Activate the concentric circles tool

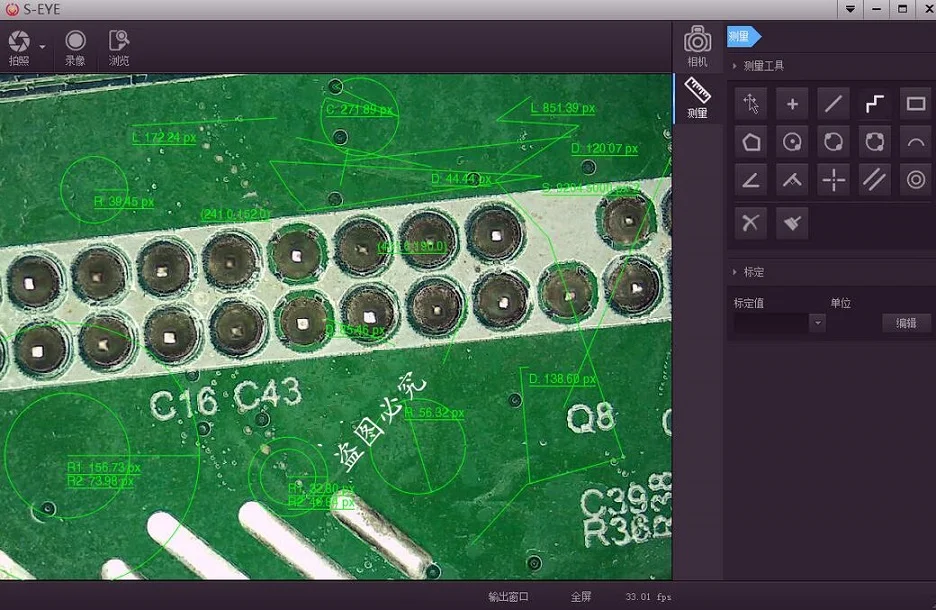coord(915,180)
